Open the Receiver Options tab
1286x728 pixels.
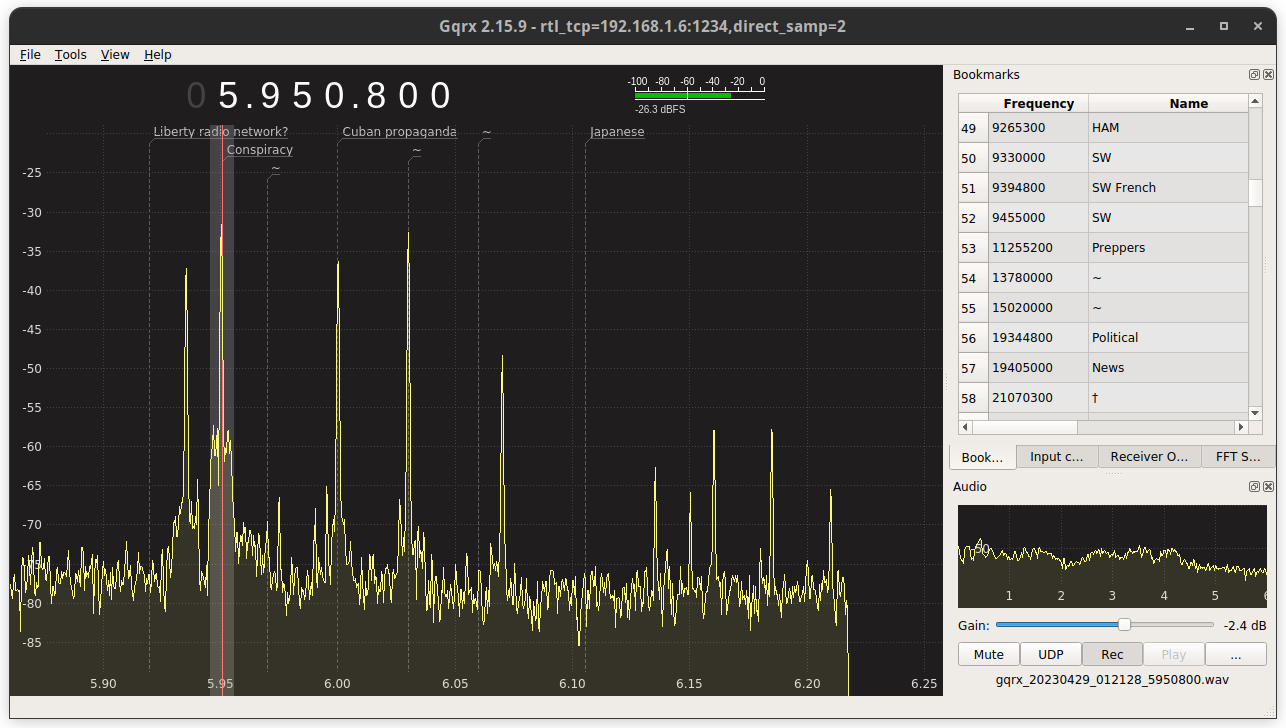pos(1149,456)
